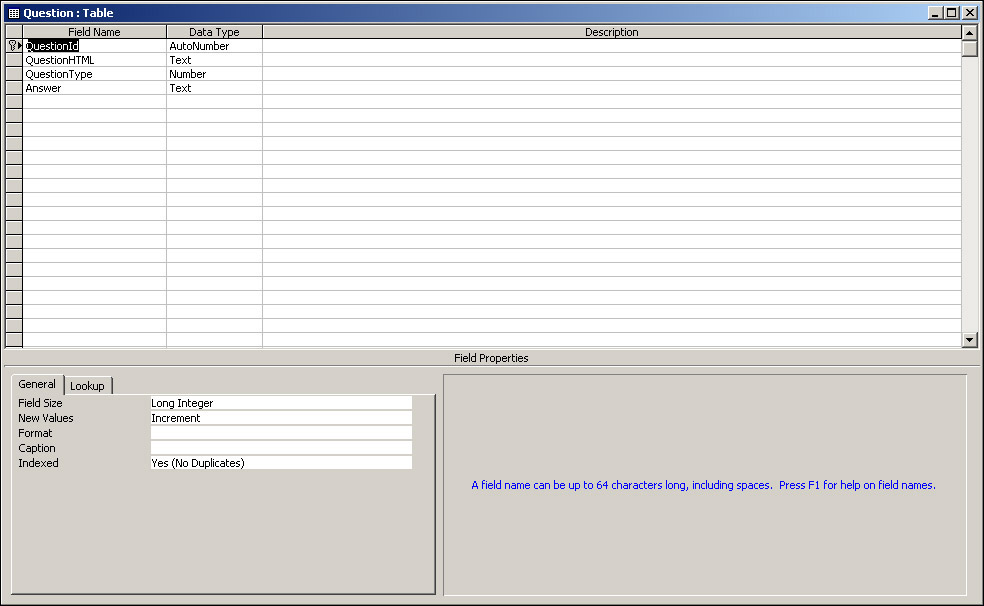Switch to the Lookup tab

point(87,386)
